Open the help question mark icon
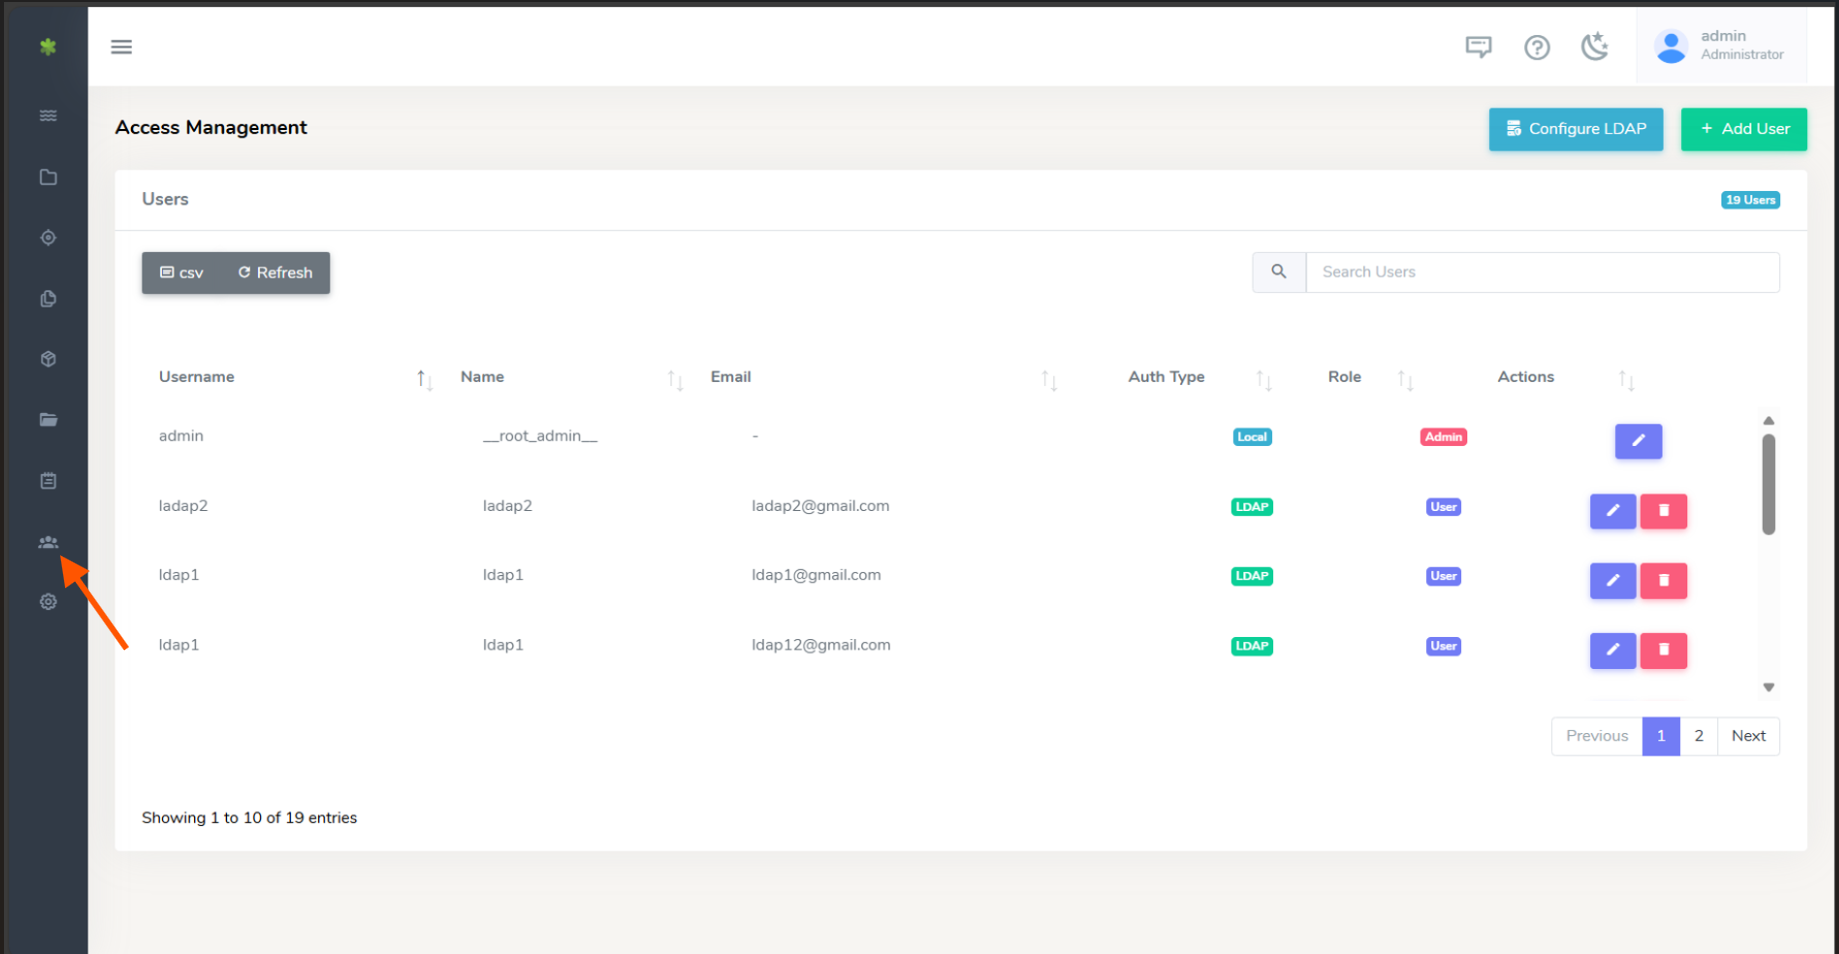 [1537, 47]
